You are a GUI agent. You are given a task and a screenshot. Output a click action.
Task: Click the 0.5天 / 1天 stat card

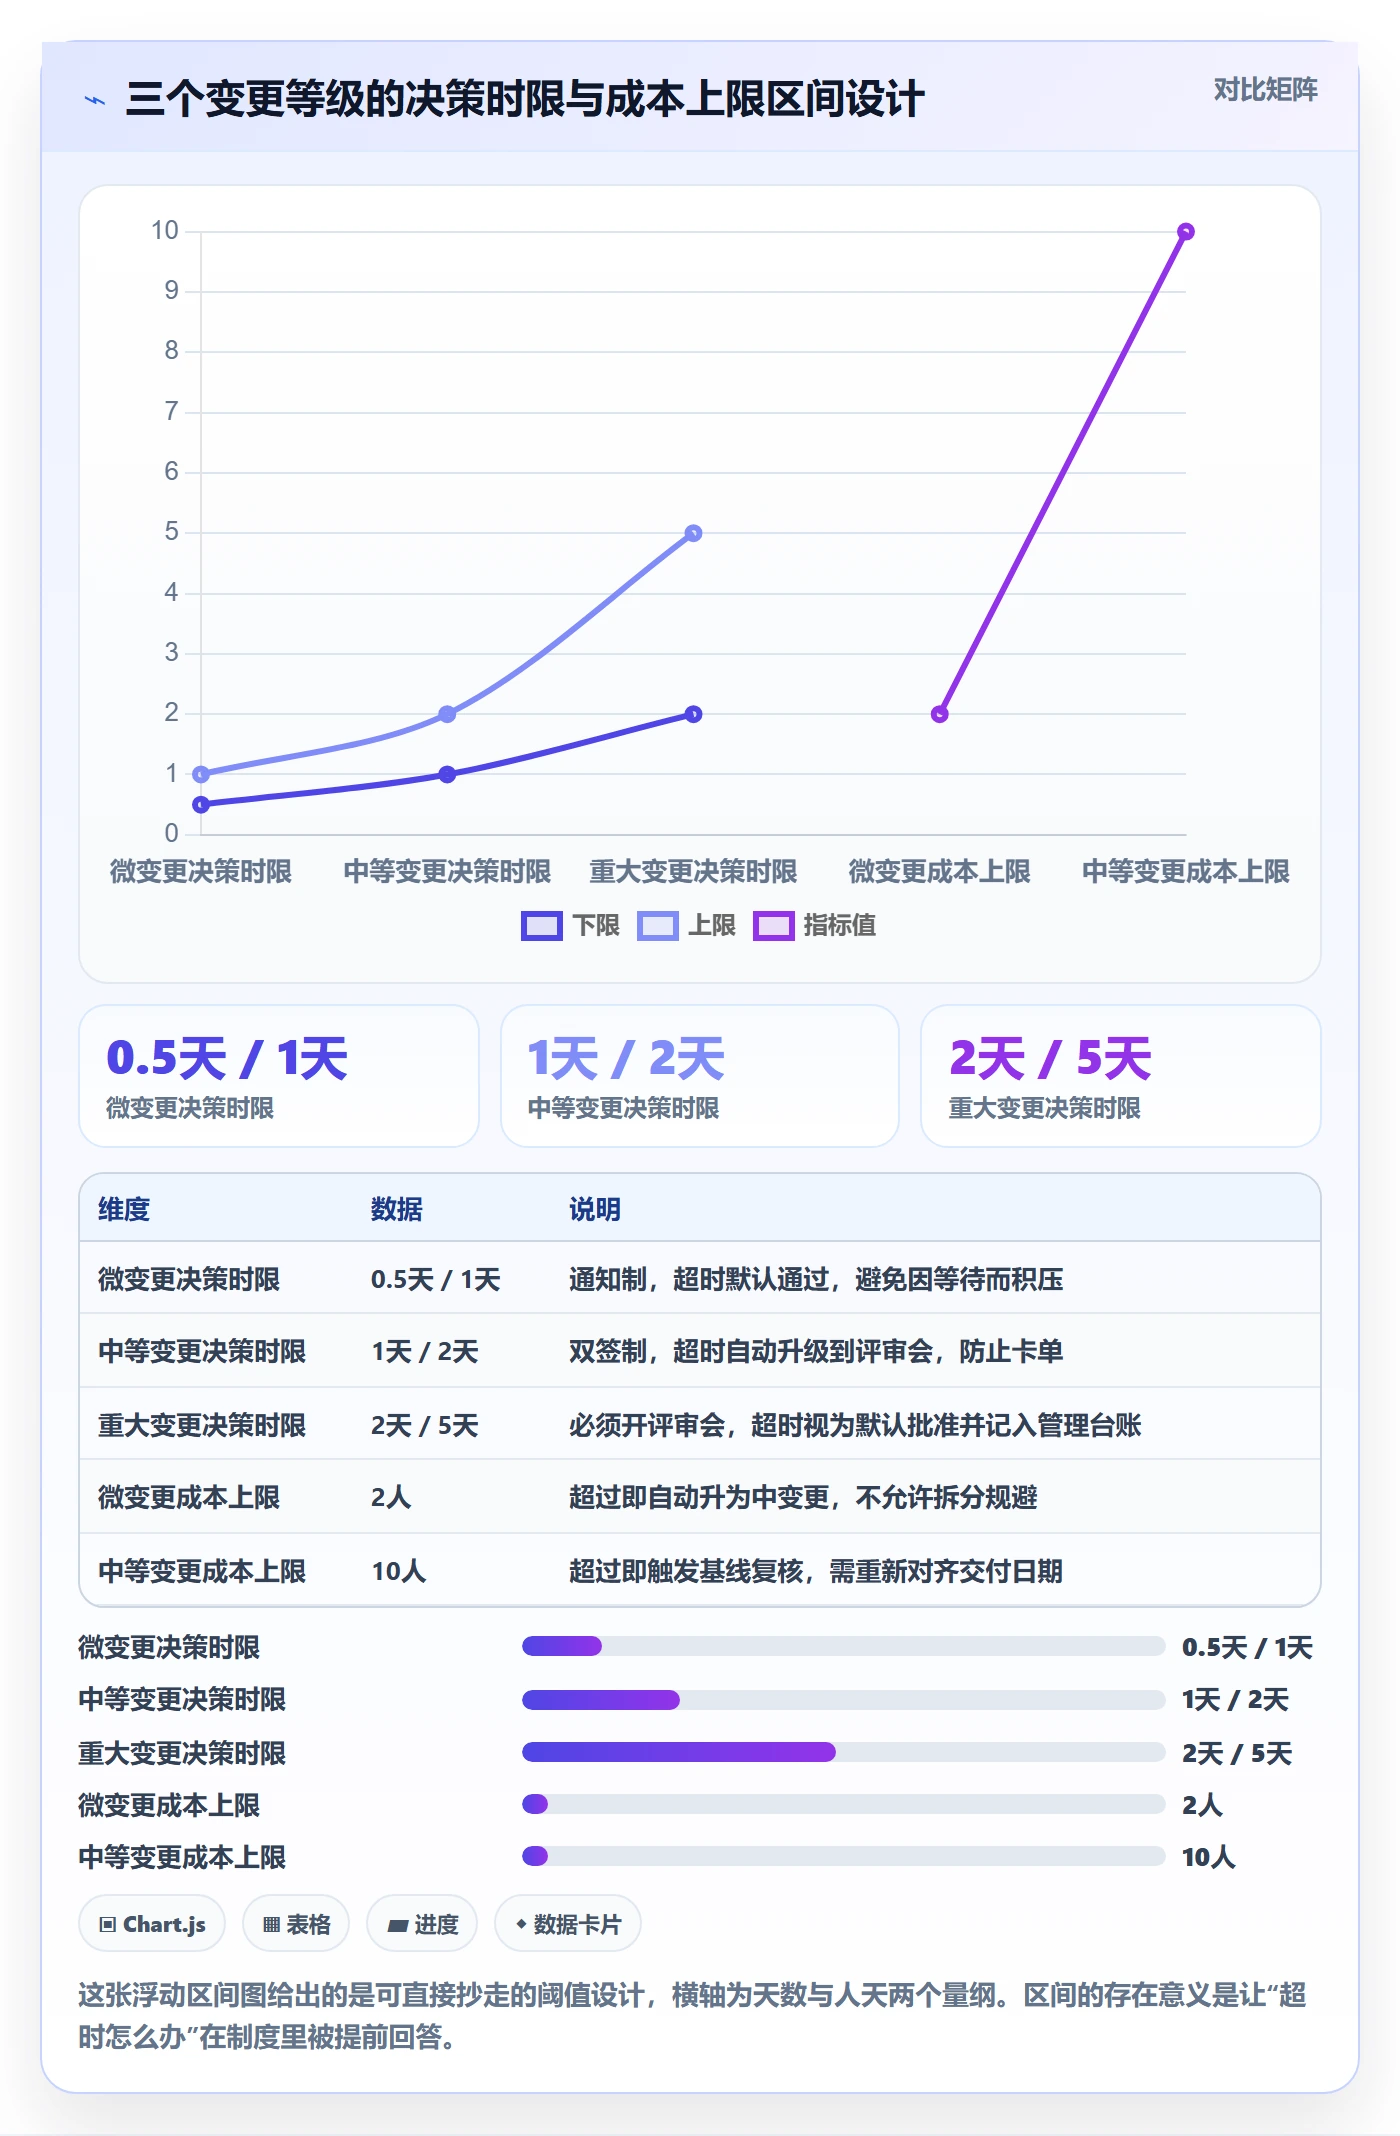279,1076
